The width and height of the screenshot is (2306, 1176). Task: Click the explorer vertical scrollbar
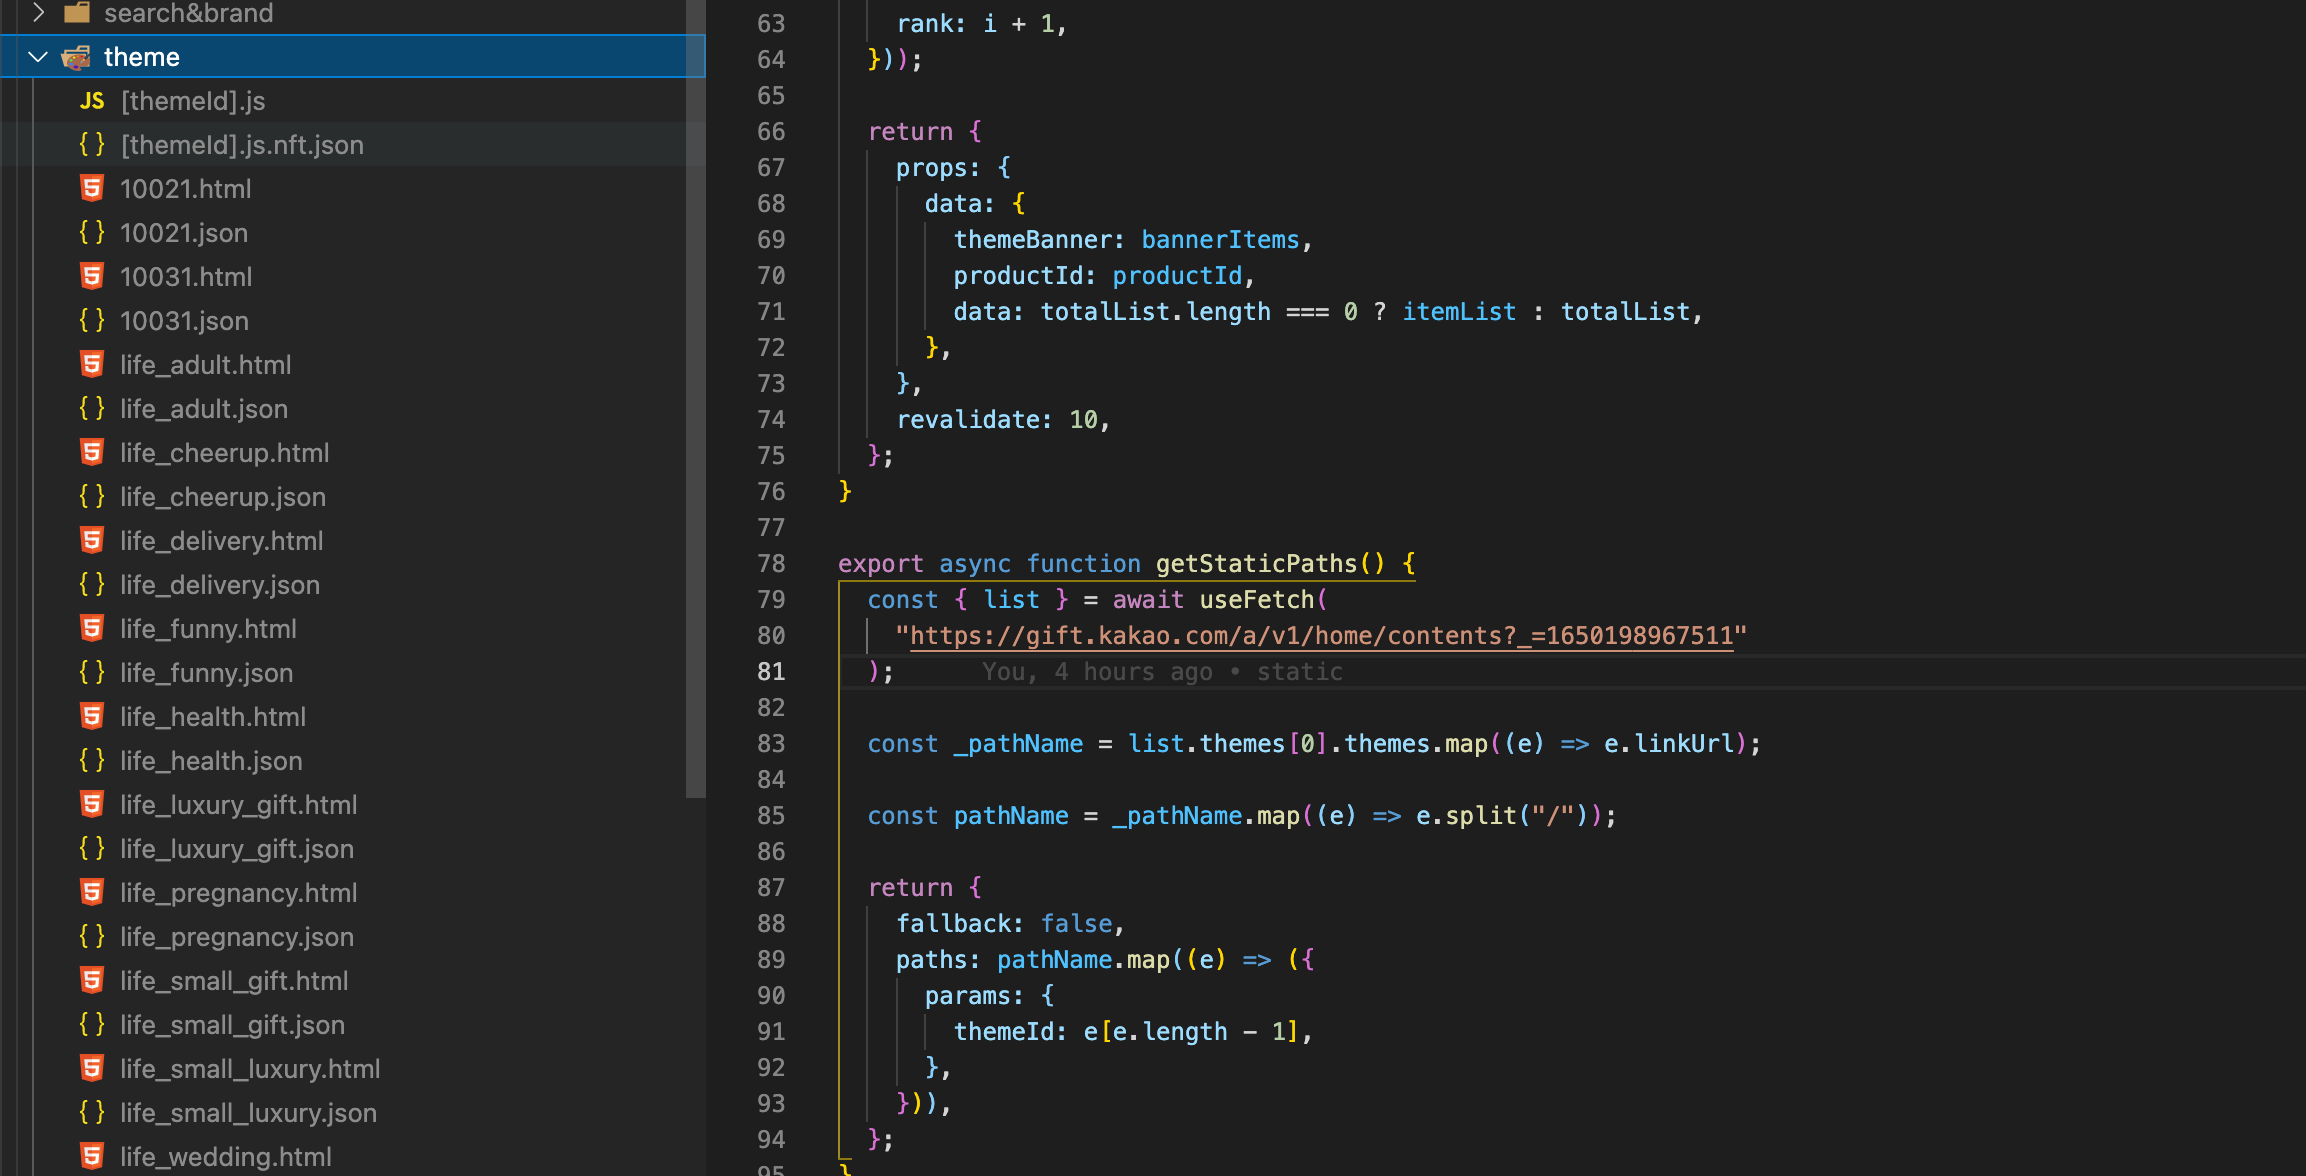tap(695, 400)
